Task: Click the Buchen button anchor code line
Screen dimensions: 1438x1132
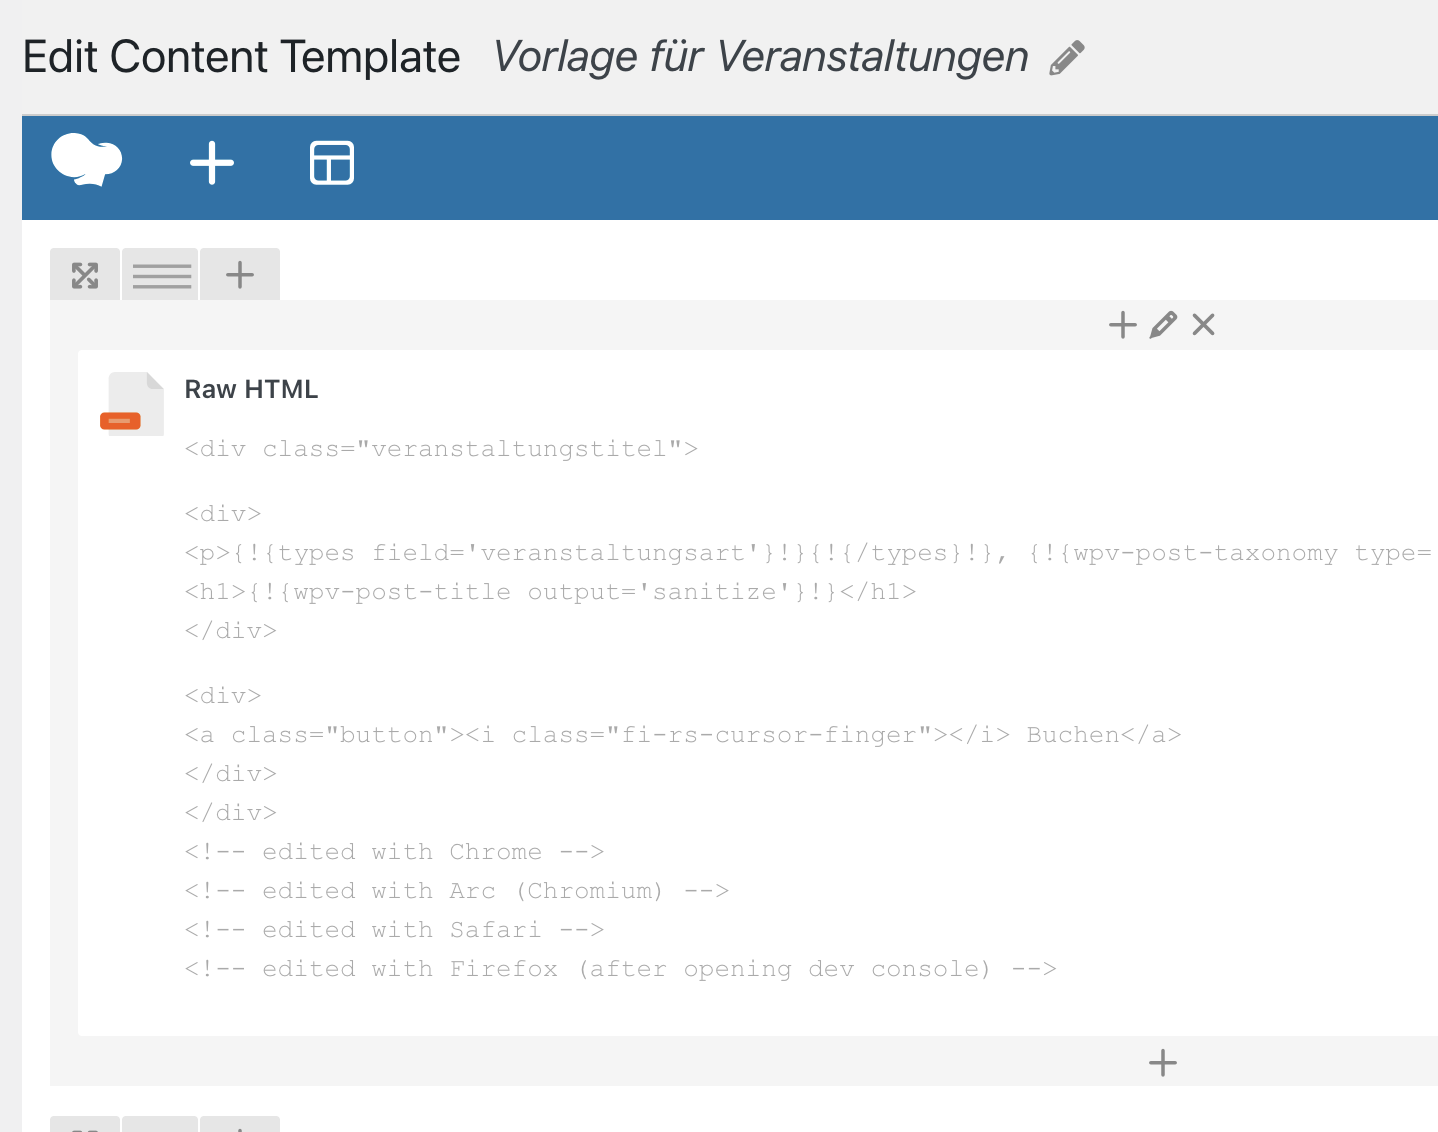Action: (683, 735)
